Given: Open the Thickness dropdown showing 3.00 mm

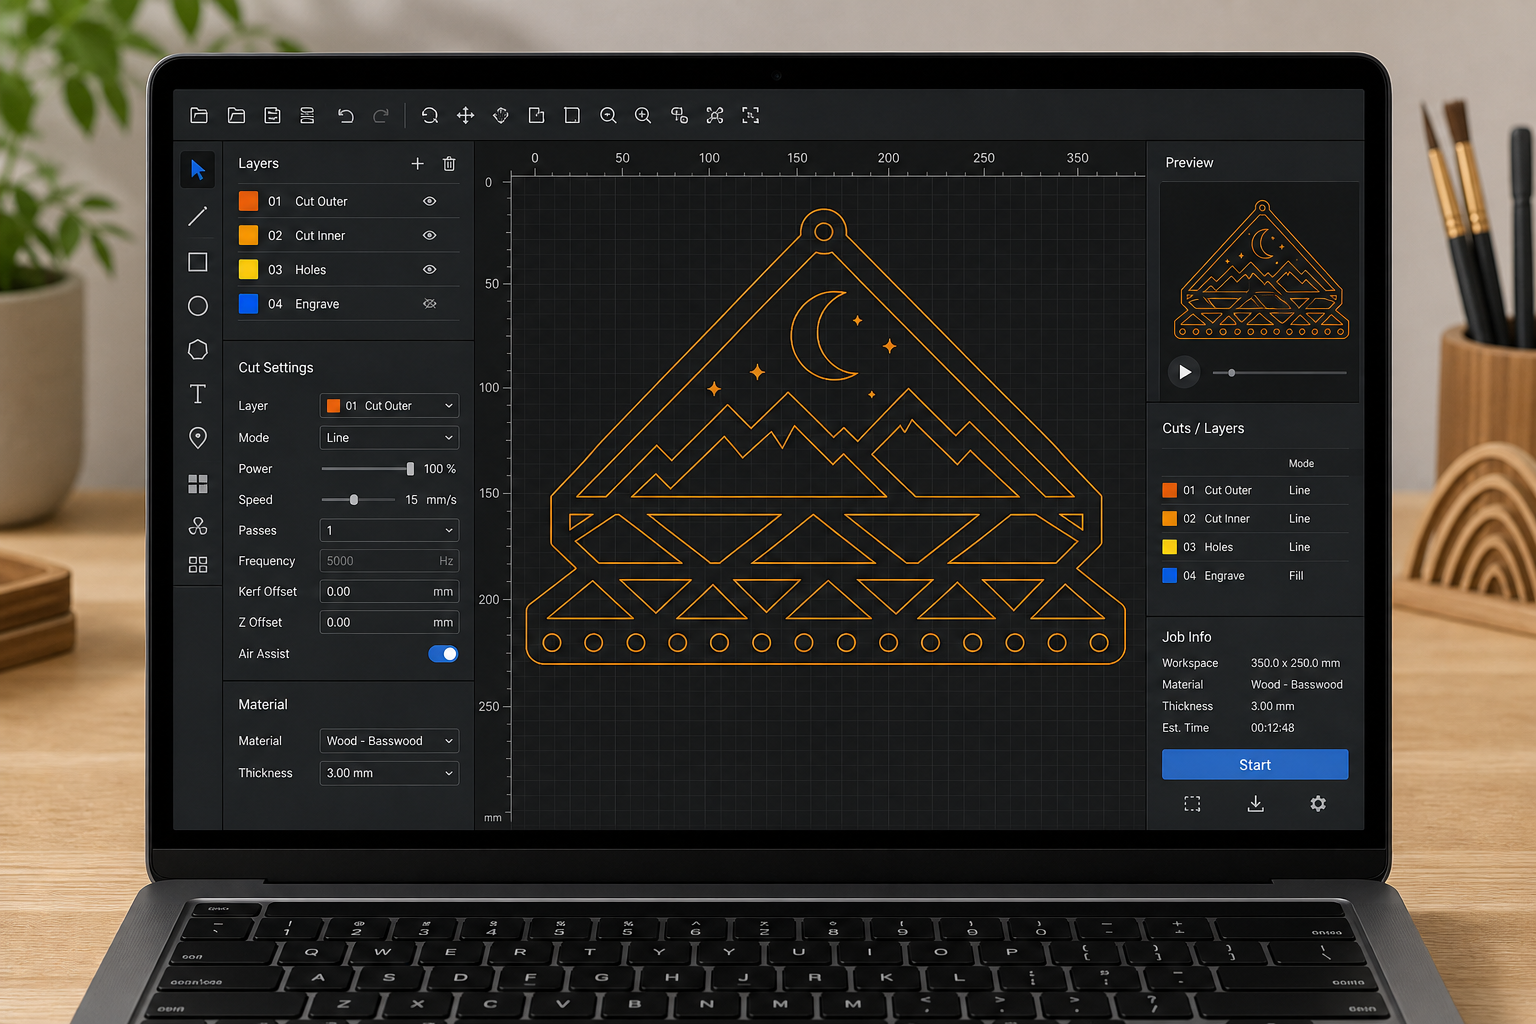Looking at the screenshot, I should point(389,773).
